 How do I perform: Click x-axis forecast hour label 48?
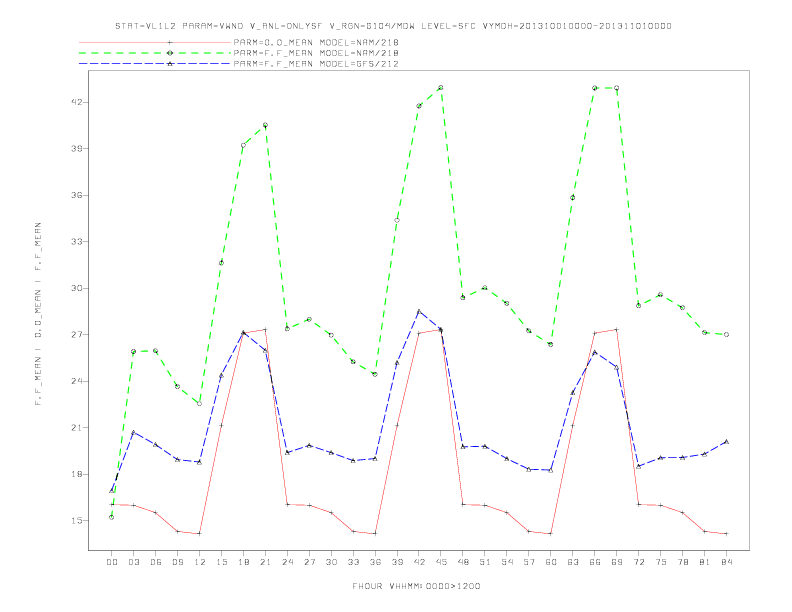tap(463, 562)
